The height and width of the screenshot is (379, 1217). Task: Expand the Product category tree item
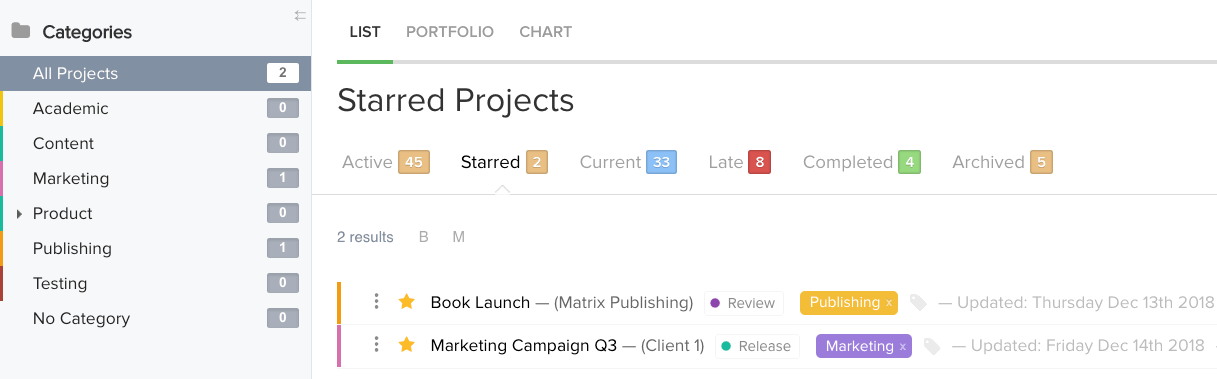coord(19,213)
